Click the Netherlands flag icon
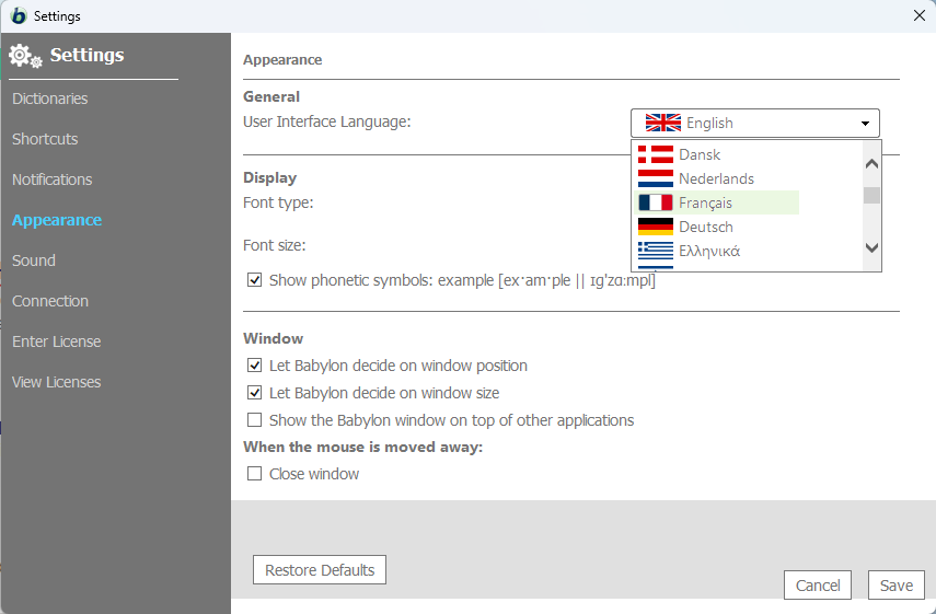 [x=655, y=178]
